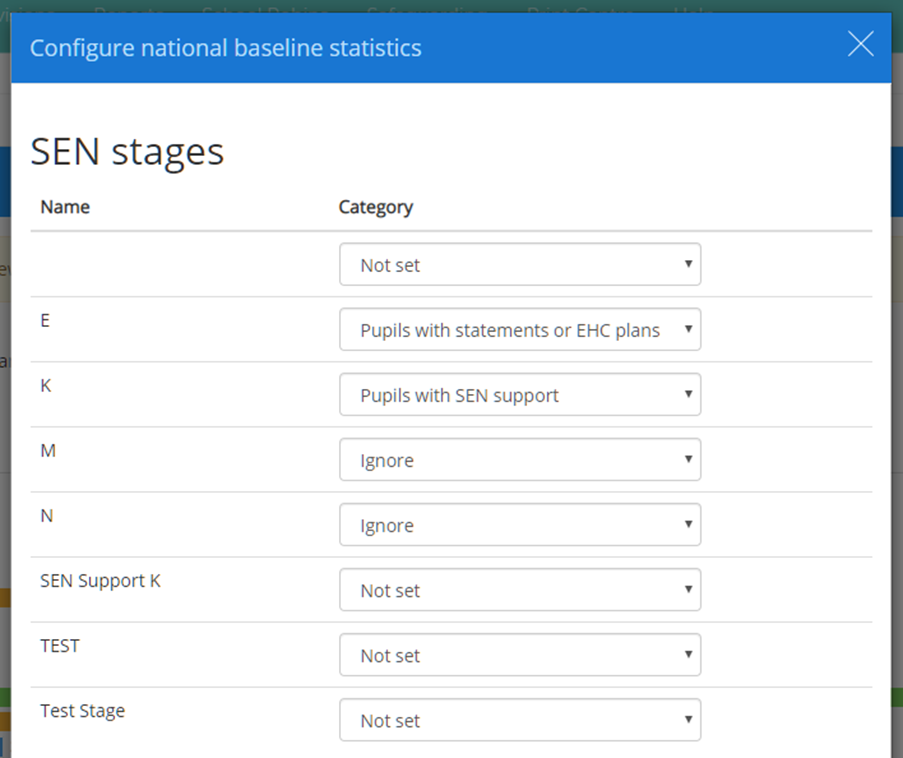Open the category dropdown for stage E
Screen dimensions: 903x758
pyautogui.click(x=520, y=329)
